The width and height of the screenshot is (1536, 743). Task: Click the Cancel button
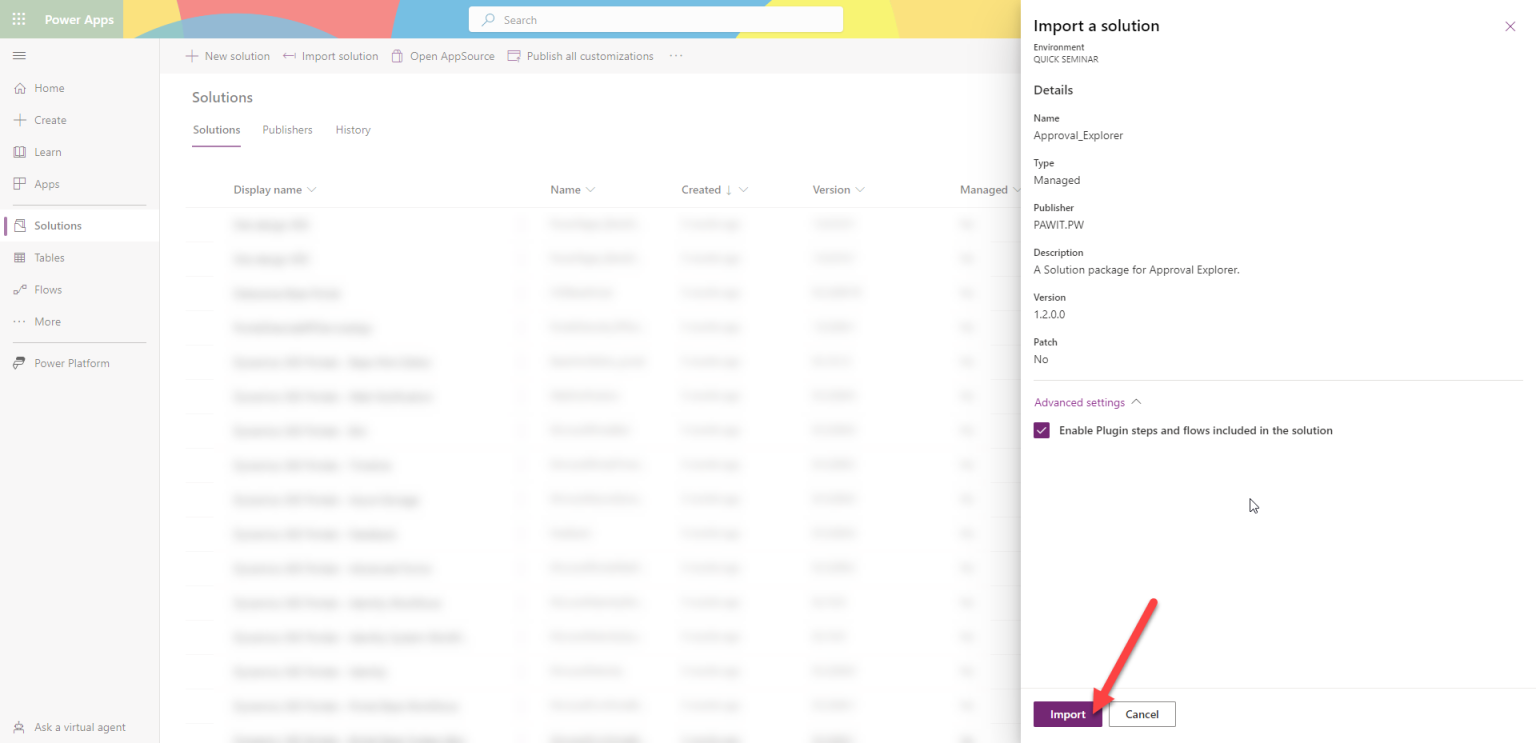(1142, 714)
